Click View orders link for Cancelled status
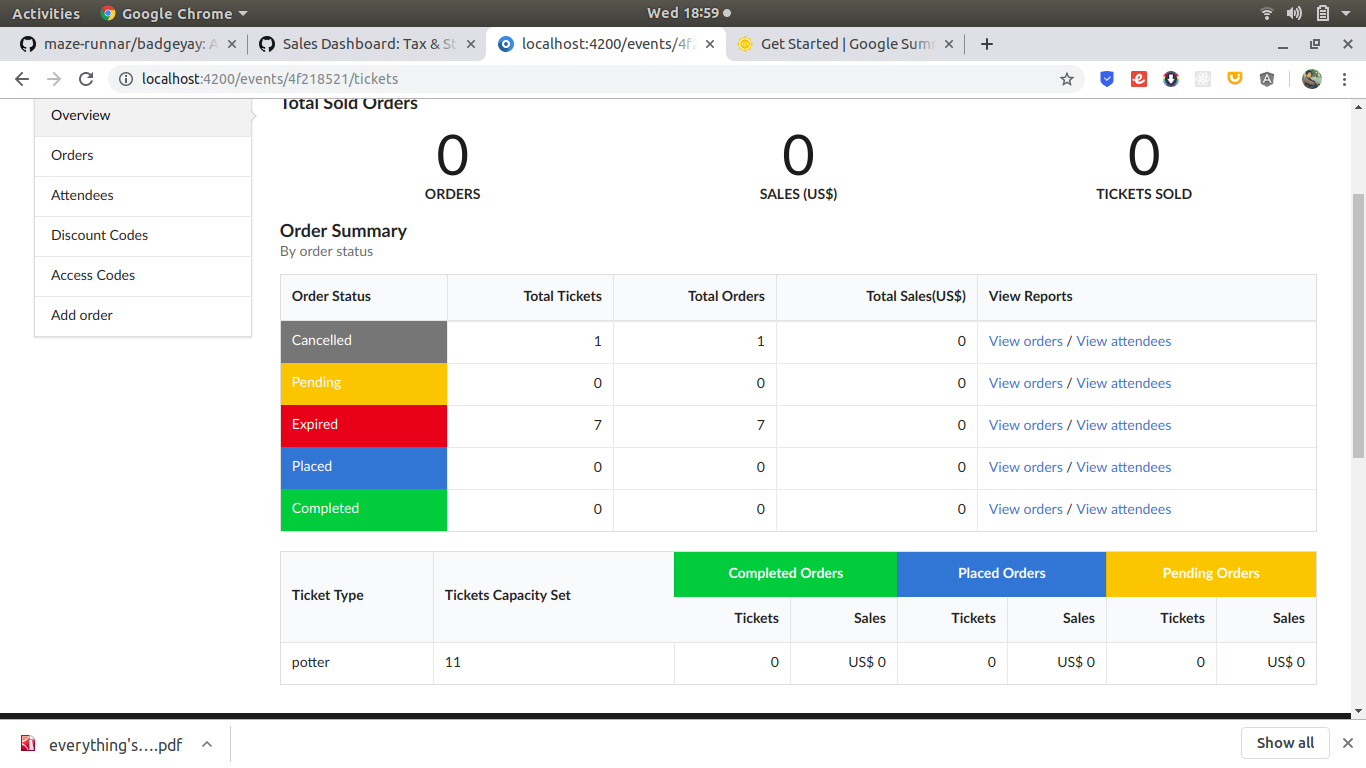The height and width of the screenshot is (768, 1366). 1025,341
